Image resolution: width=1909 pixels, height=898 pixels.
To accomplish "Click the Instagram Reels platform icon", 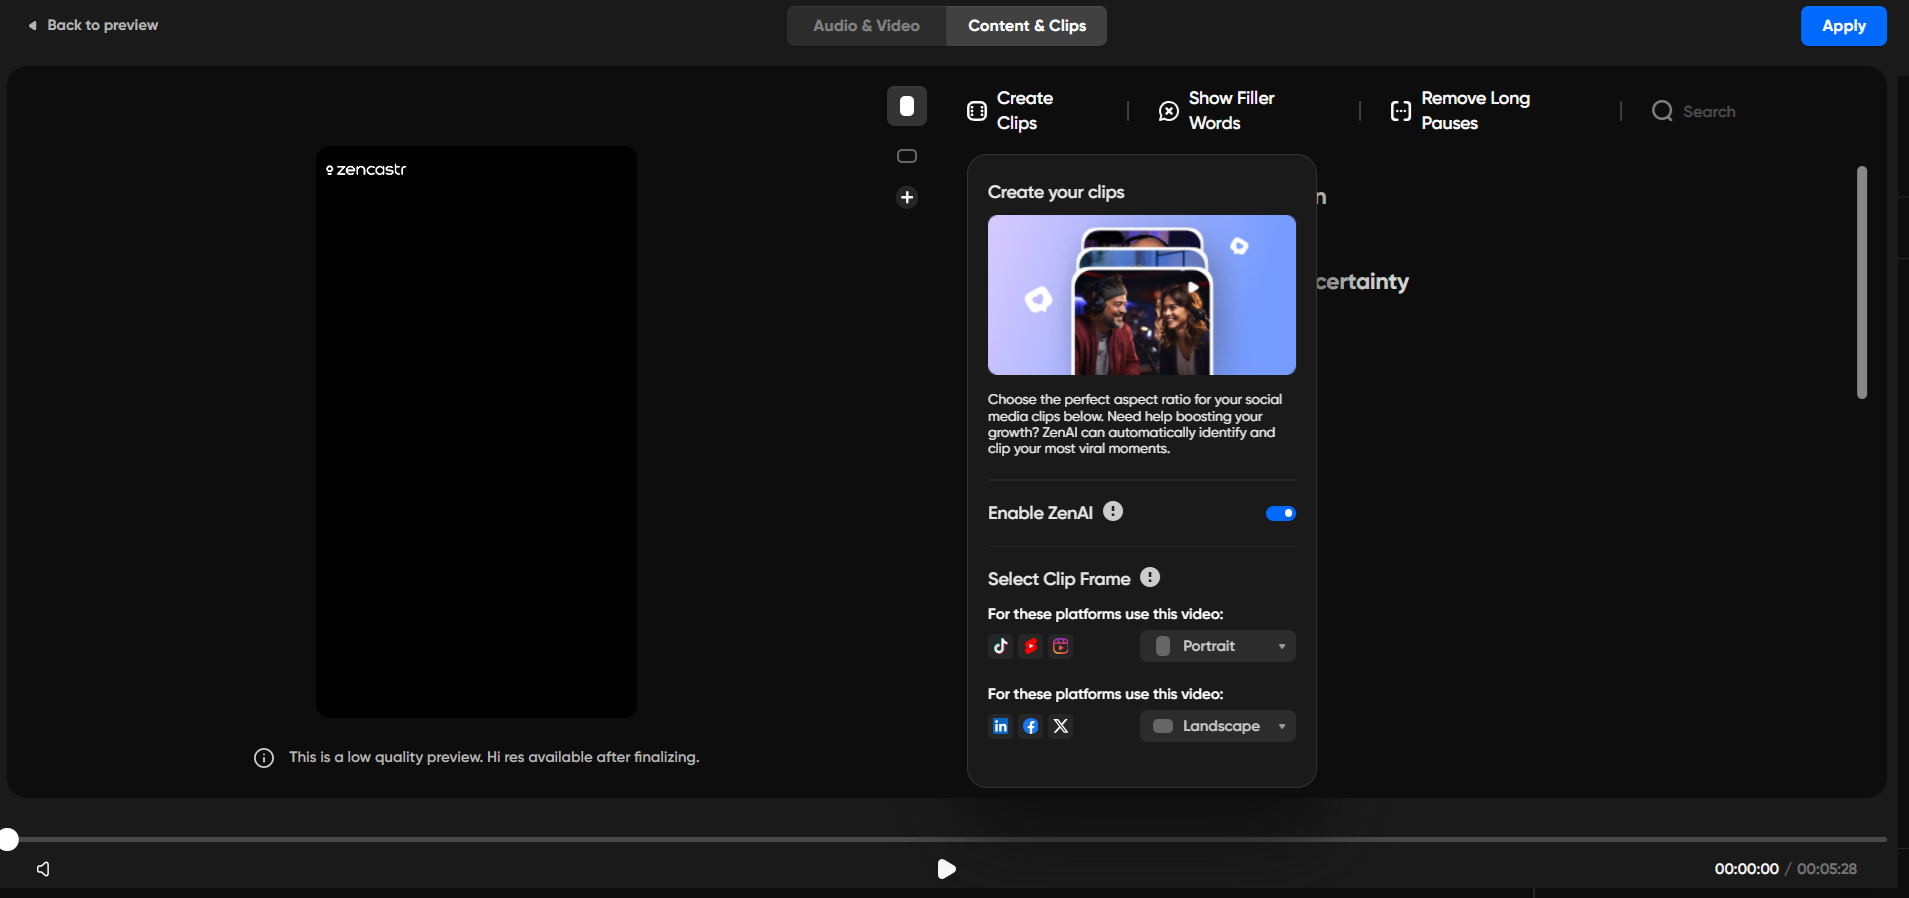I will 1061,646.
